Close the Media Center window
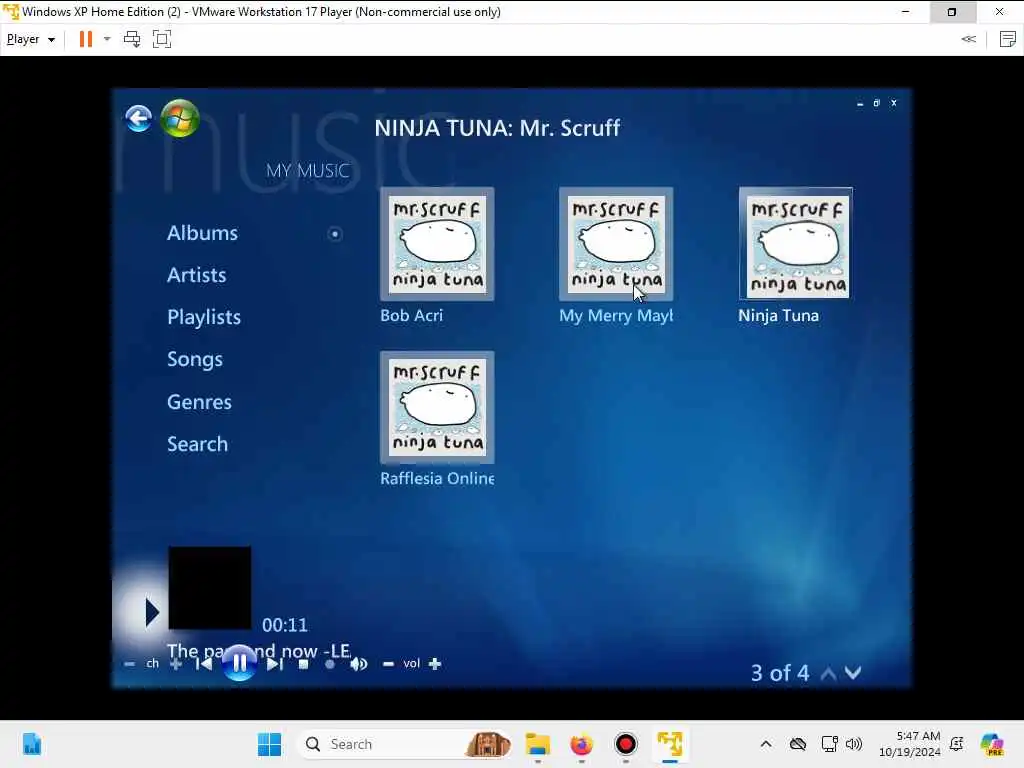 [894, 103]
